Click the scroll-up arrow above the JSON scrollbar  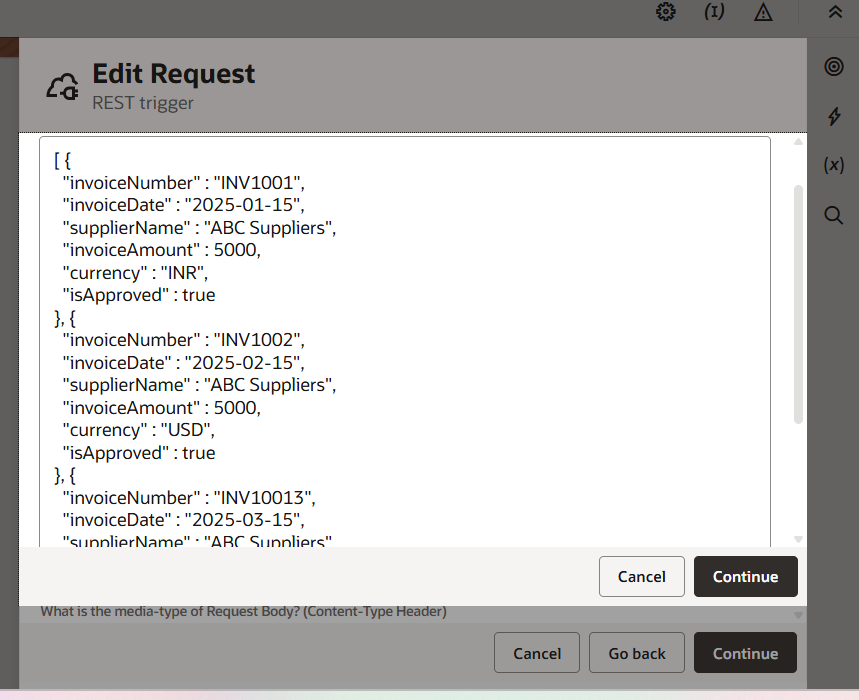tap(798, 142)
